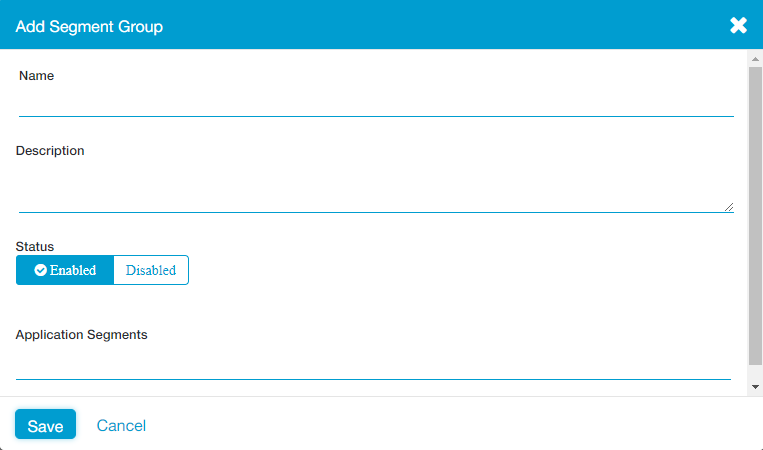Open the Application Segments selection field
The height and width of the screenshot is (450, 763).
click(x=373, y=365)
